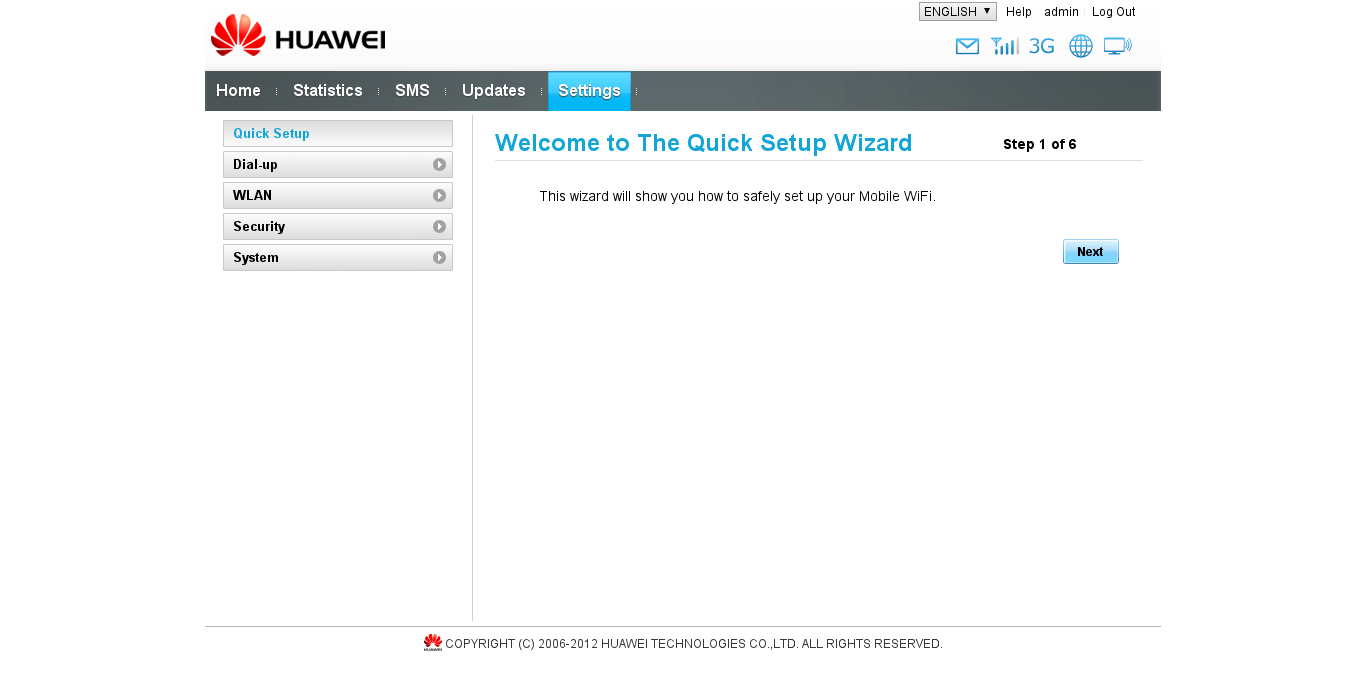Open the Dial-up menu label

point(255,164)
